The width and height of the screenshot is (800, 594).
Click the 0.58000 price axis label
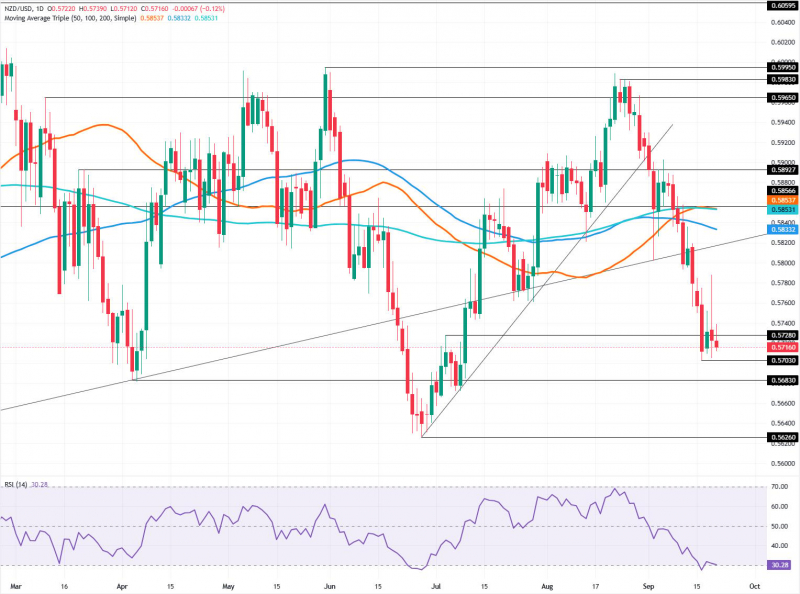coord(783,263)
